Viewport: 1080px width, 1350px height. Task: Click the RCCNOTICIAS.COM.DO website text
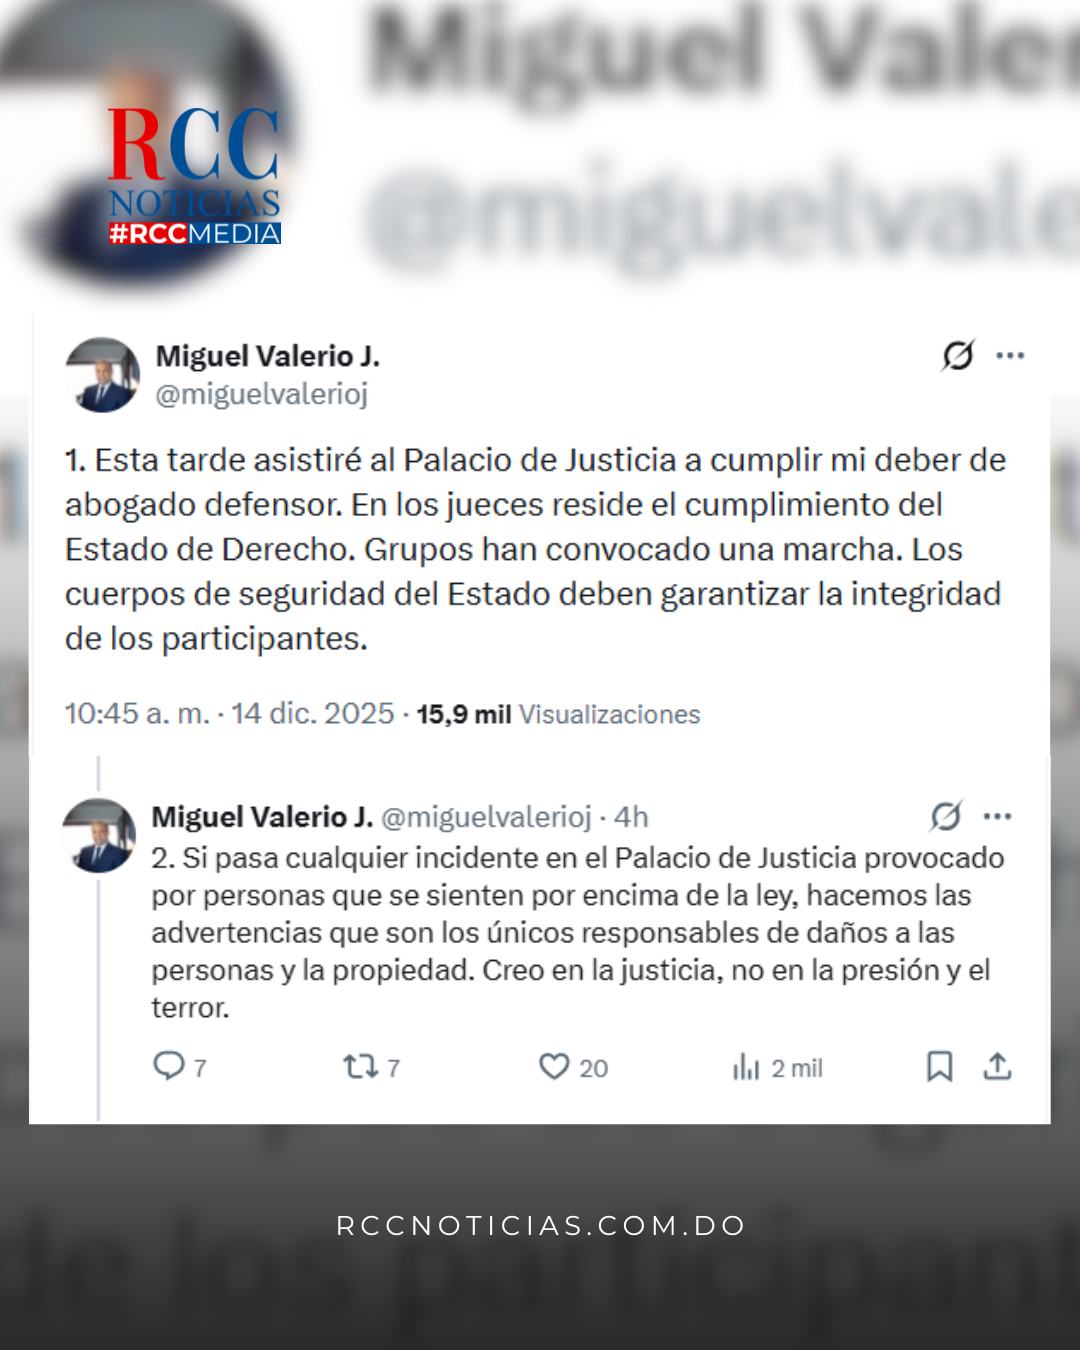click(541, 1226)
